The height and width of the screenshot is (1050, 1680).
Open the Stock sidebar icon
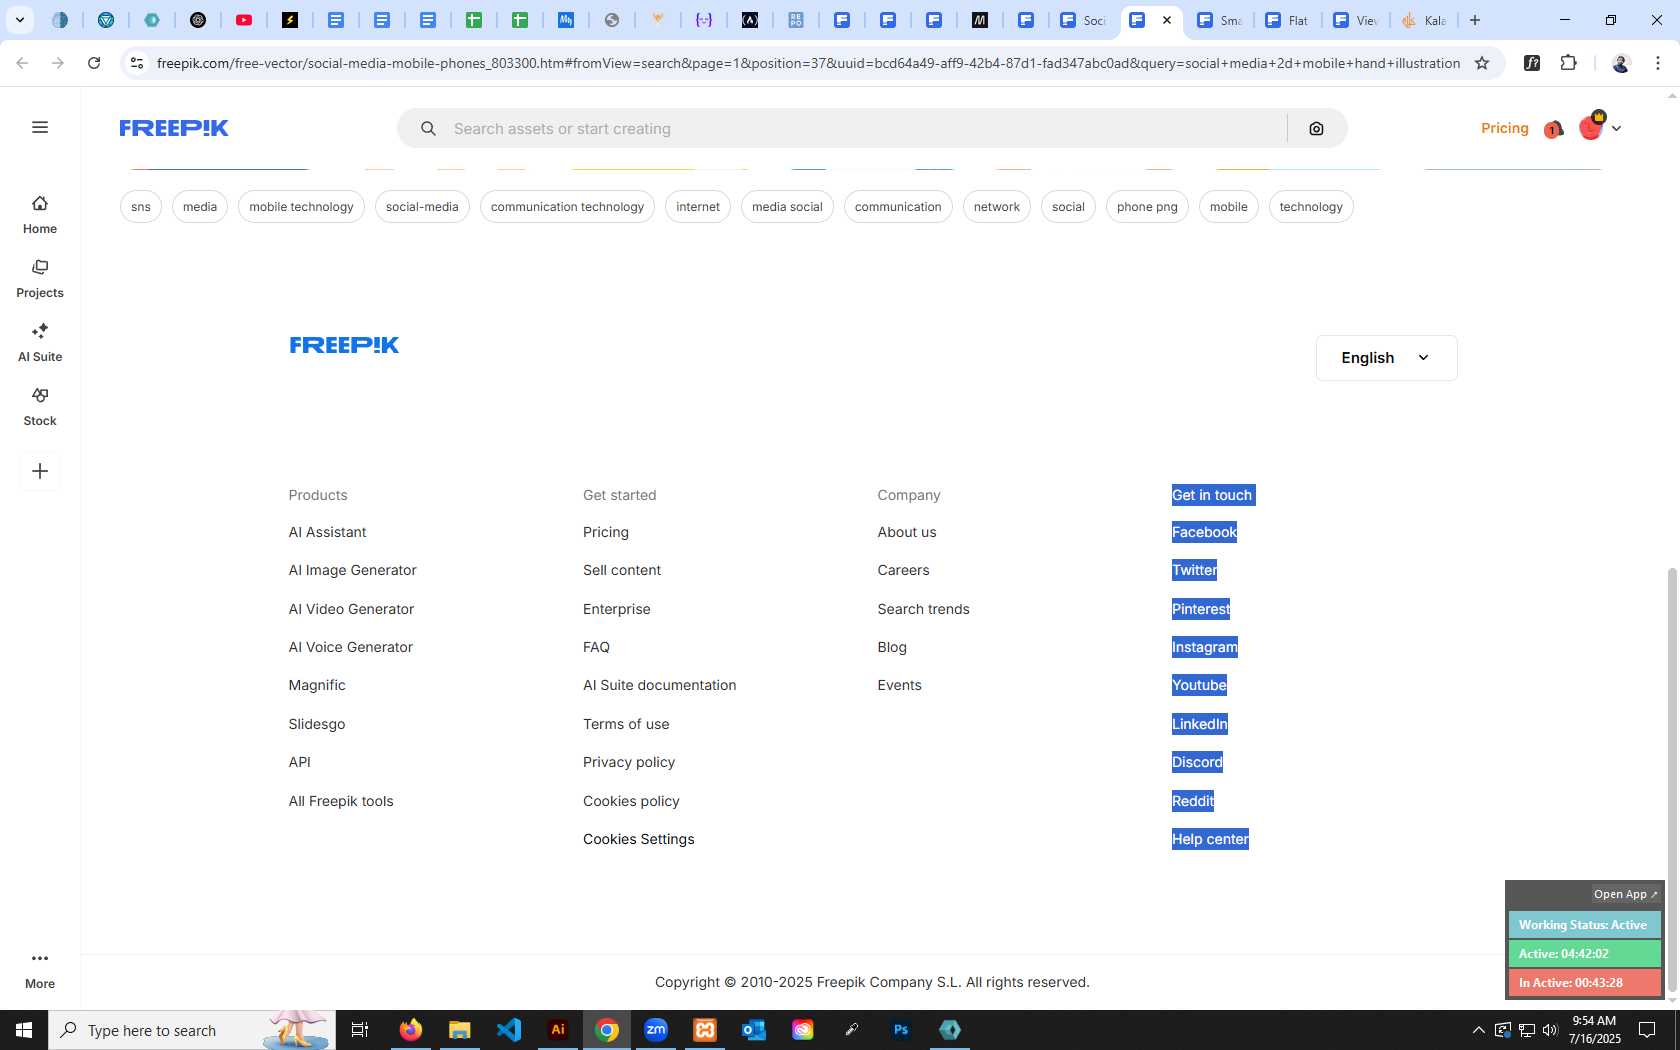[40, 407]
